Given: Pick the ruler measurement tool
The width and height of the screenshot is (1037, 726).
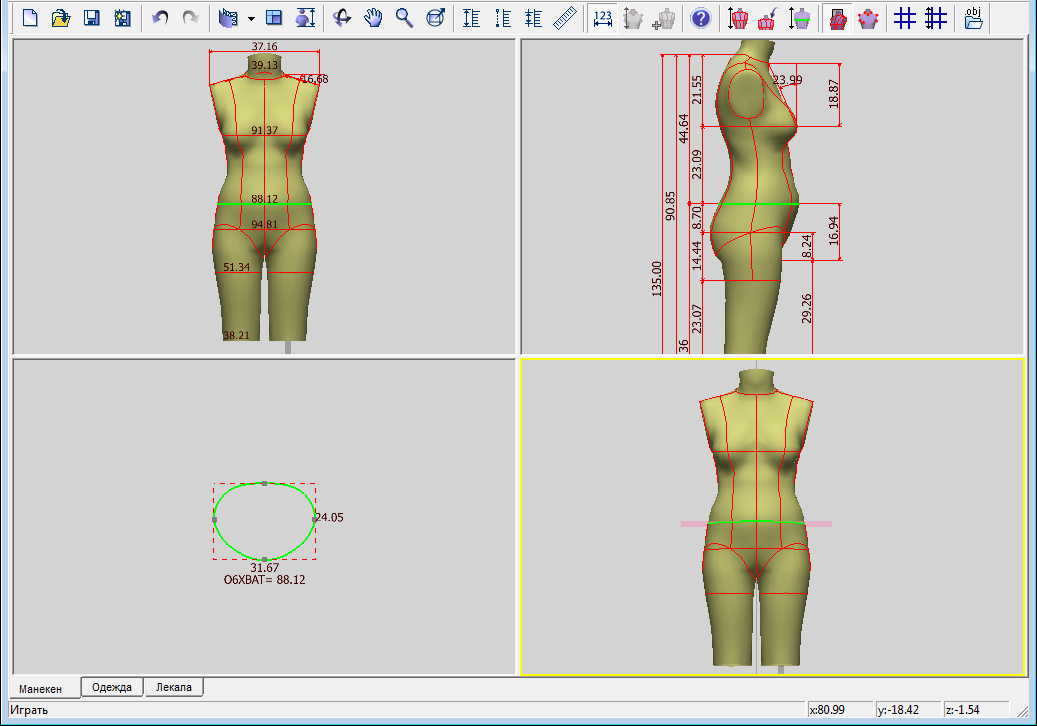Looking at the screenshot, I should [565, 17].
